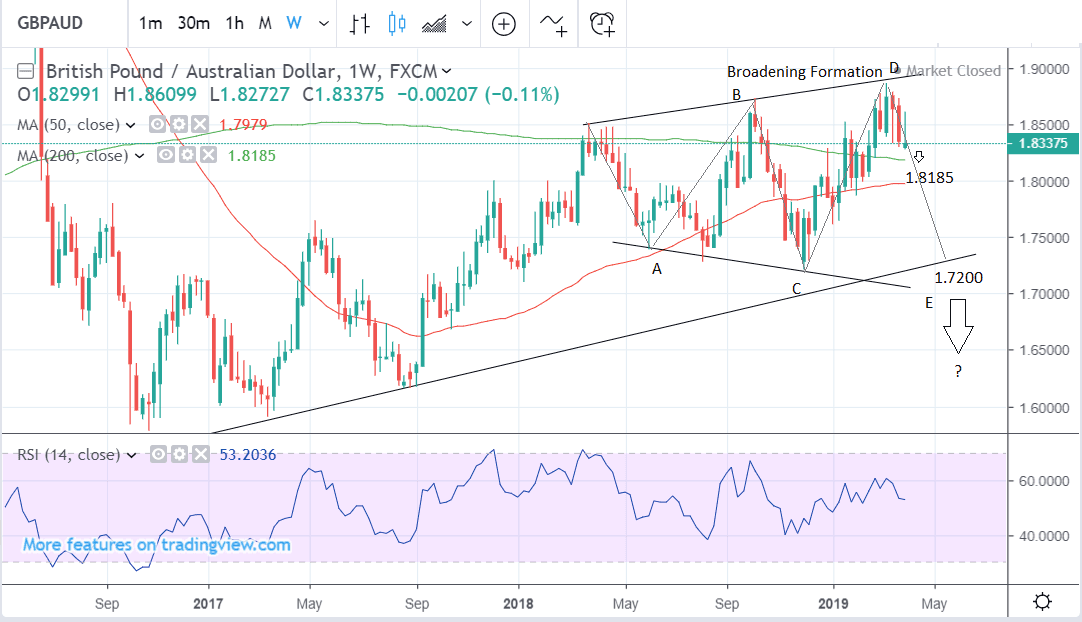Open the More features on tradingview.com link
The image size is (1082, 622).
pos(157,545)
